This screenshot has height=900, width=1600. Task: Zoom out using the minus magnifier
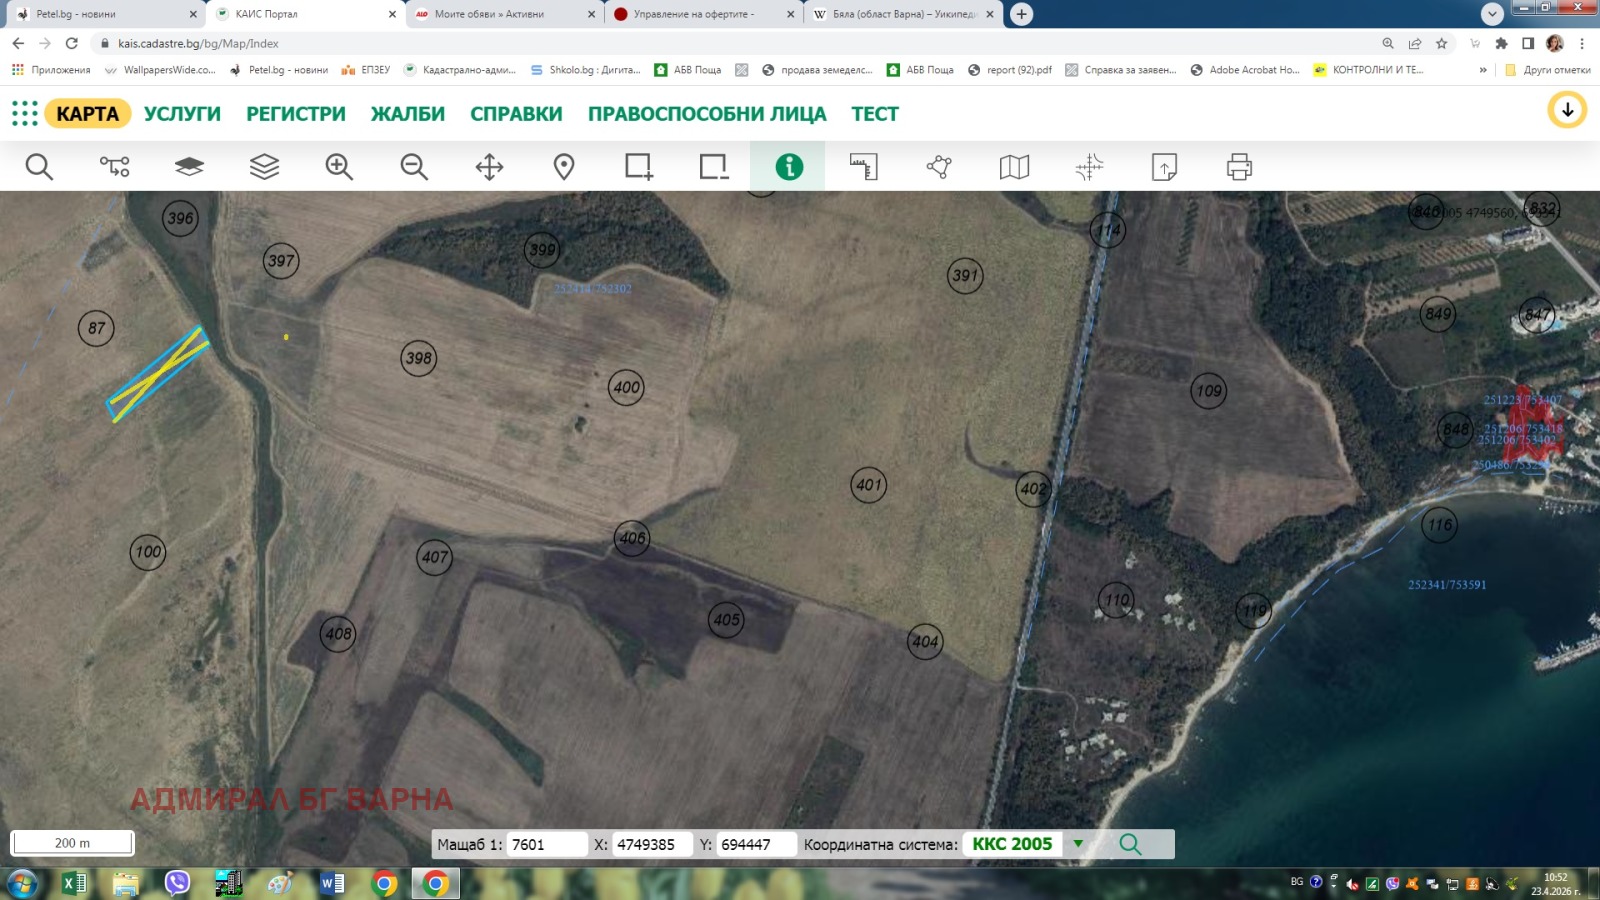click(x=414, y=167)
